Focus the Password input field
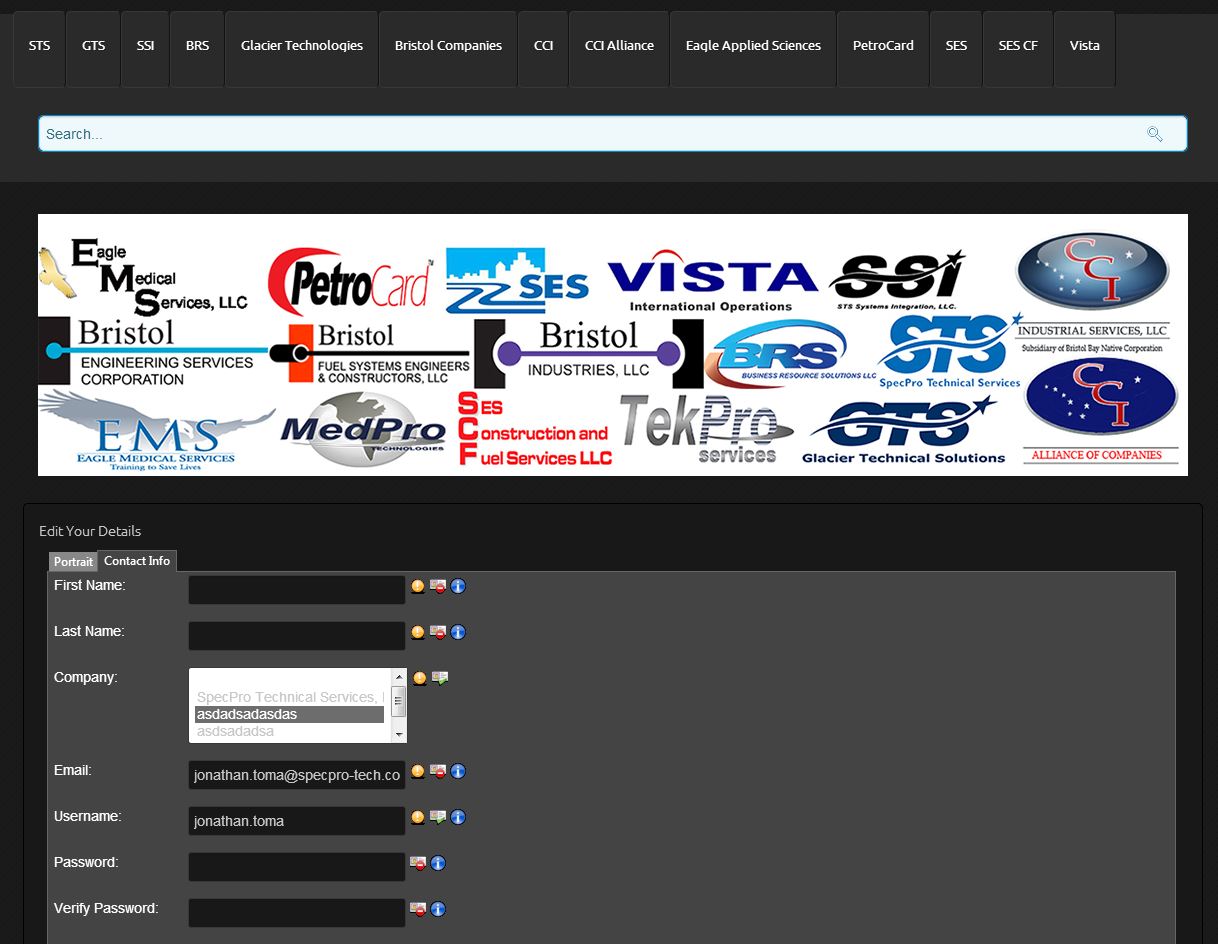Viewport: 1218px width, 944px height. pos(297,867)
